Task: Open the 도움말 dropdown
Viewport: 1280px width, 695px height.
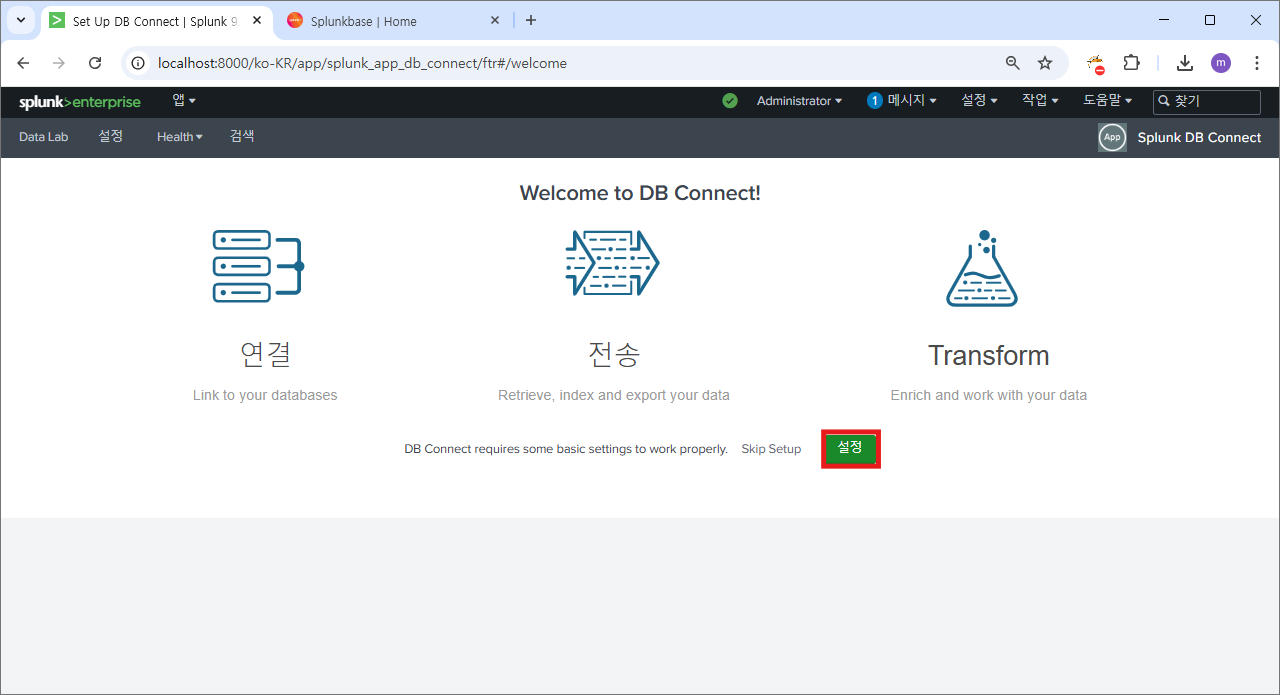Action: tap(1107, 100)
